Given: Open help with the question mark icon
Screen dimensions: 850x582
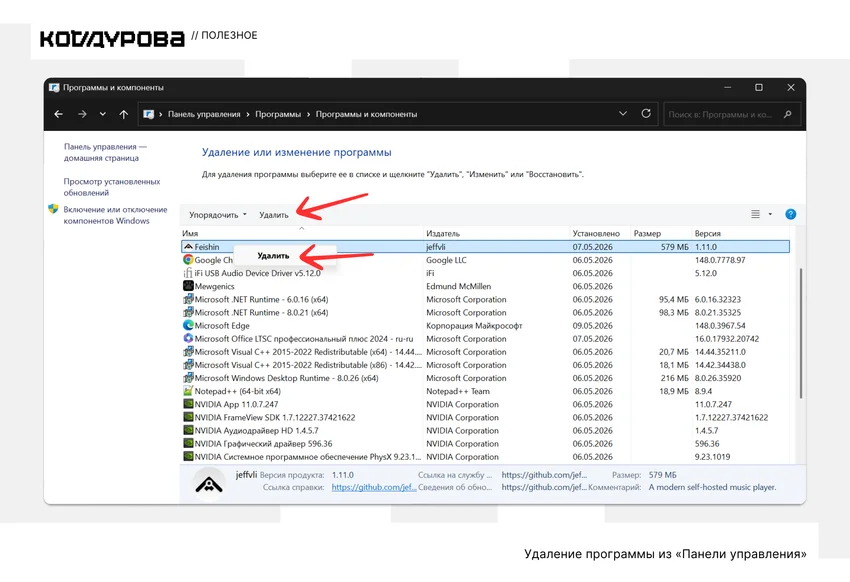Looking at the screenshot, I should point(791,215).
